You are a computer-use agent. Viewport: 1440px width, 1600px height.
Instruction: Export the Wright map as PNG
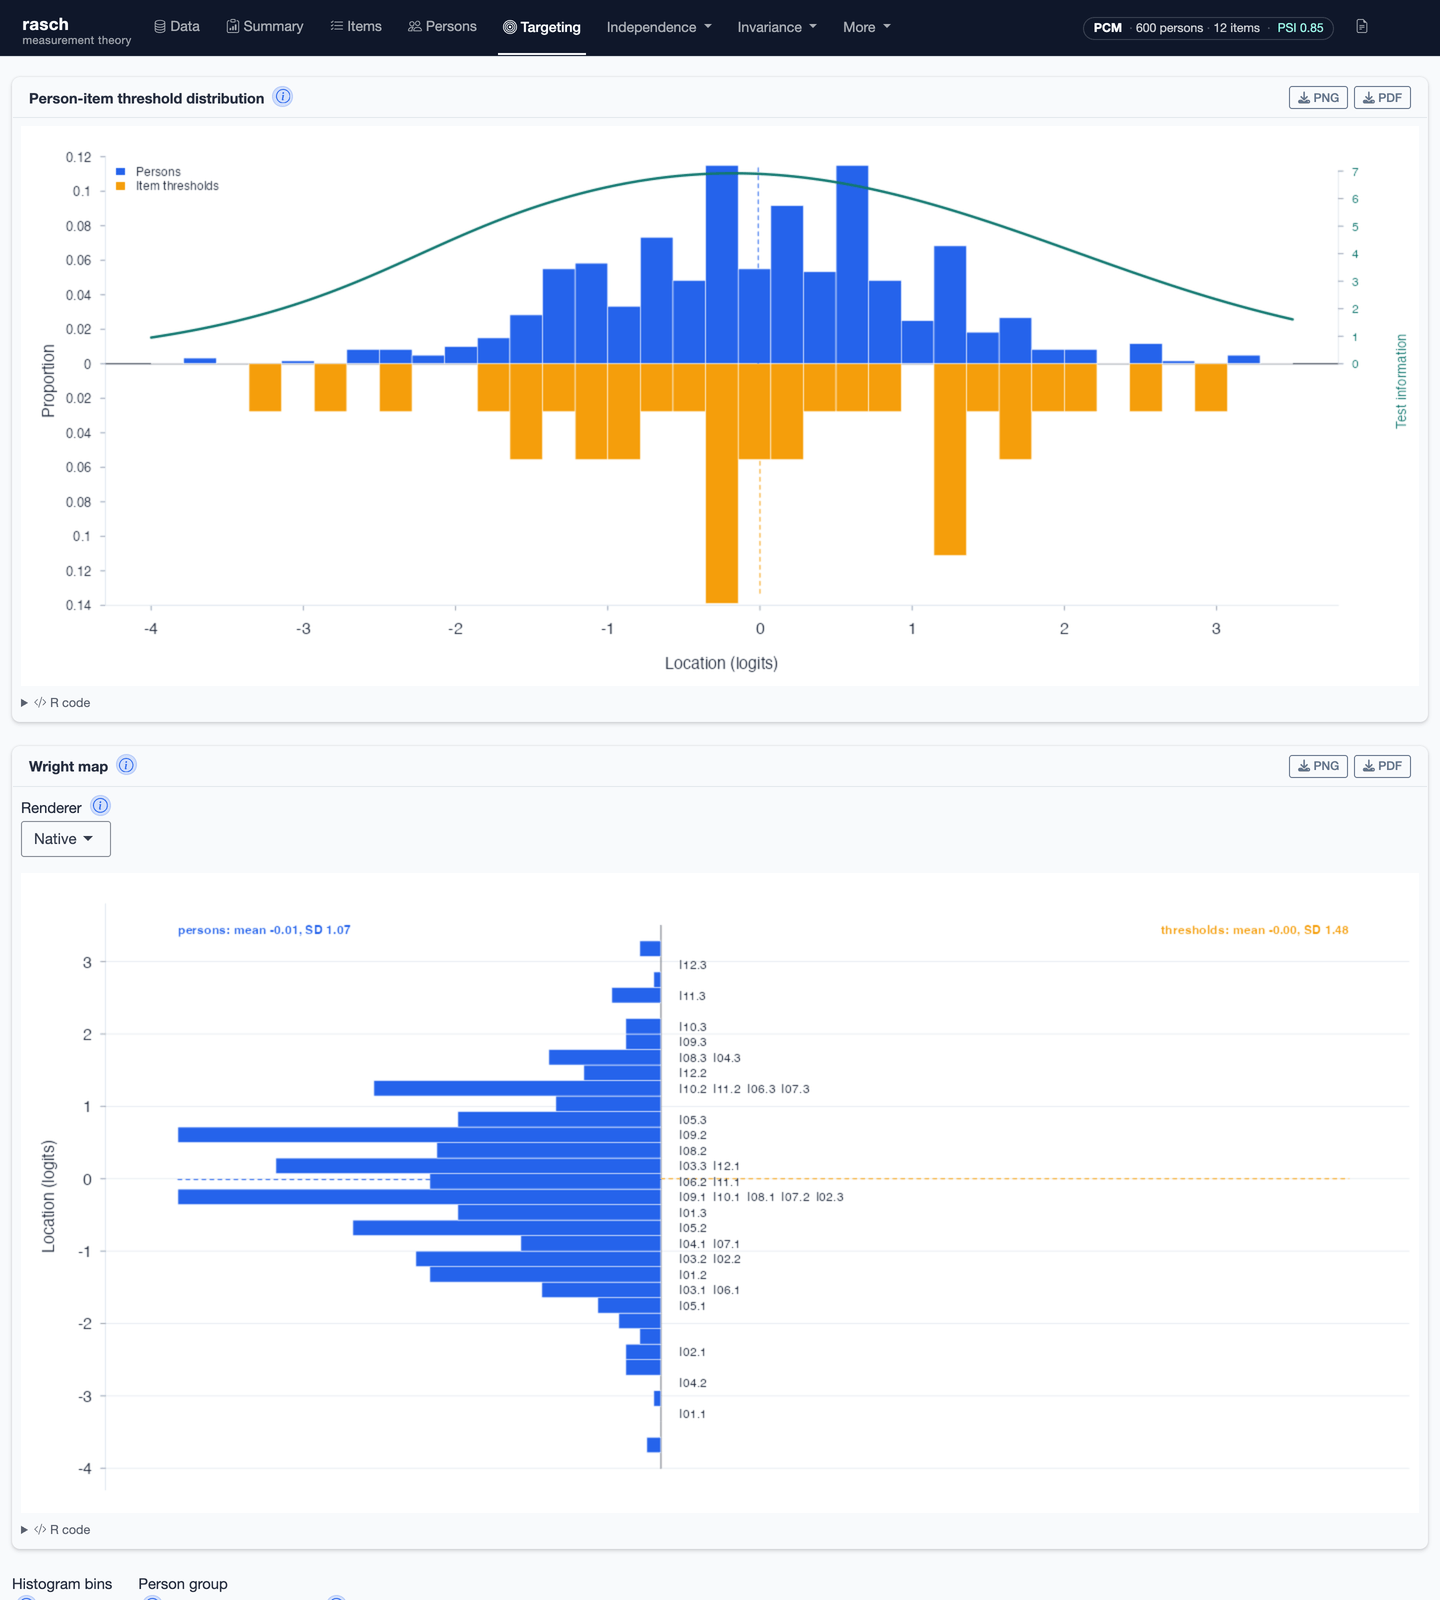(x=1318, y=766)
